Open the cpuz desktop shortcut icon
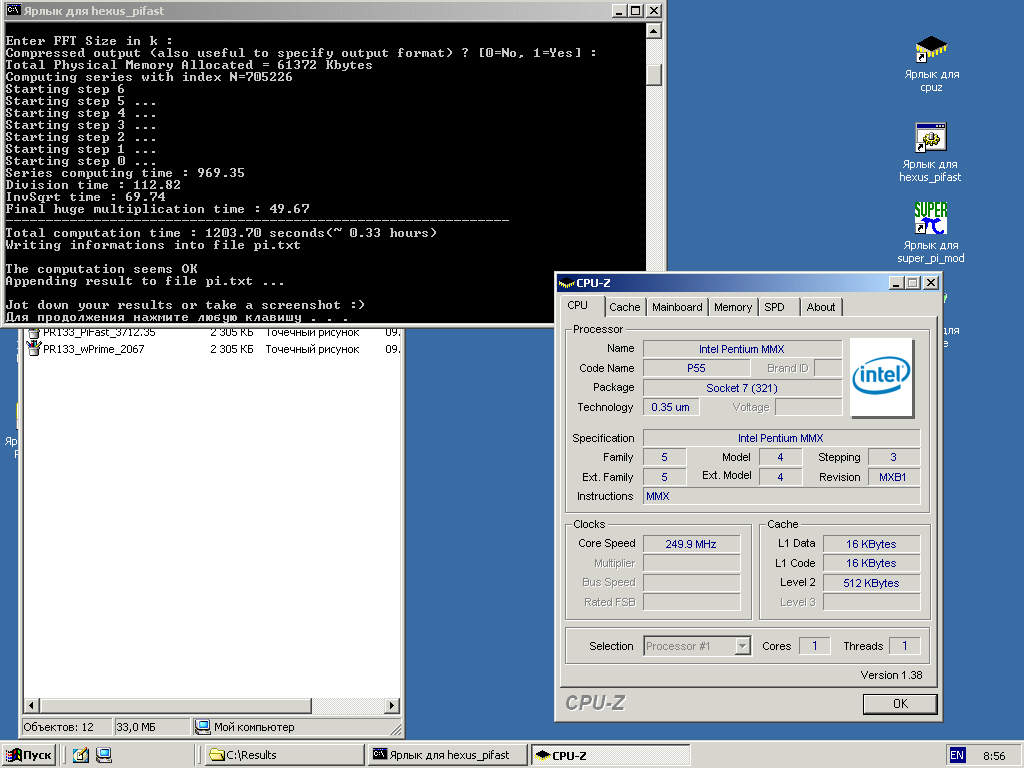 [931, 49]
